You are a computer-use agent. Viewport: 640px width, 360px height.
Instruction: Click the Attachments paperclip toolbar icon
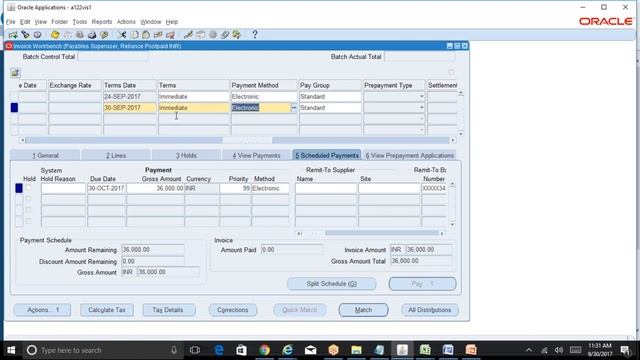pyautogui.click(x=225, y=35)
